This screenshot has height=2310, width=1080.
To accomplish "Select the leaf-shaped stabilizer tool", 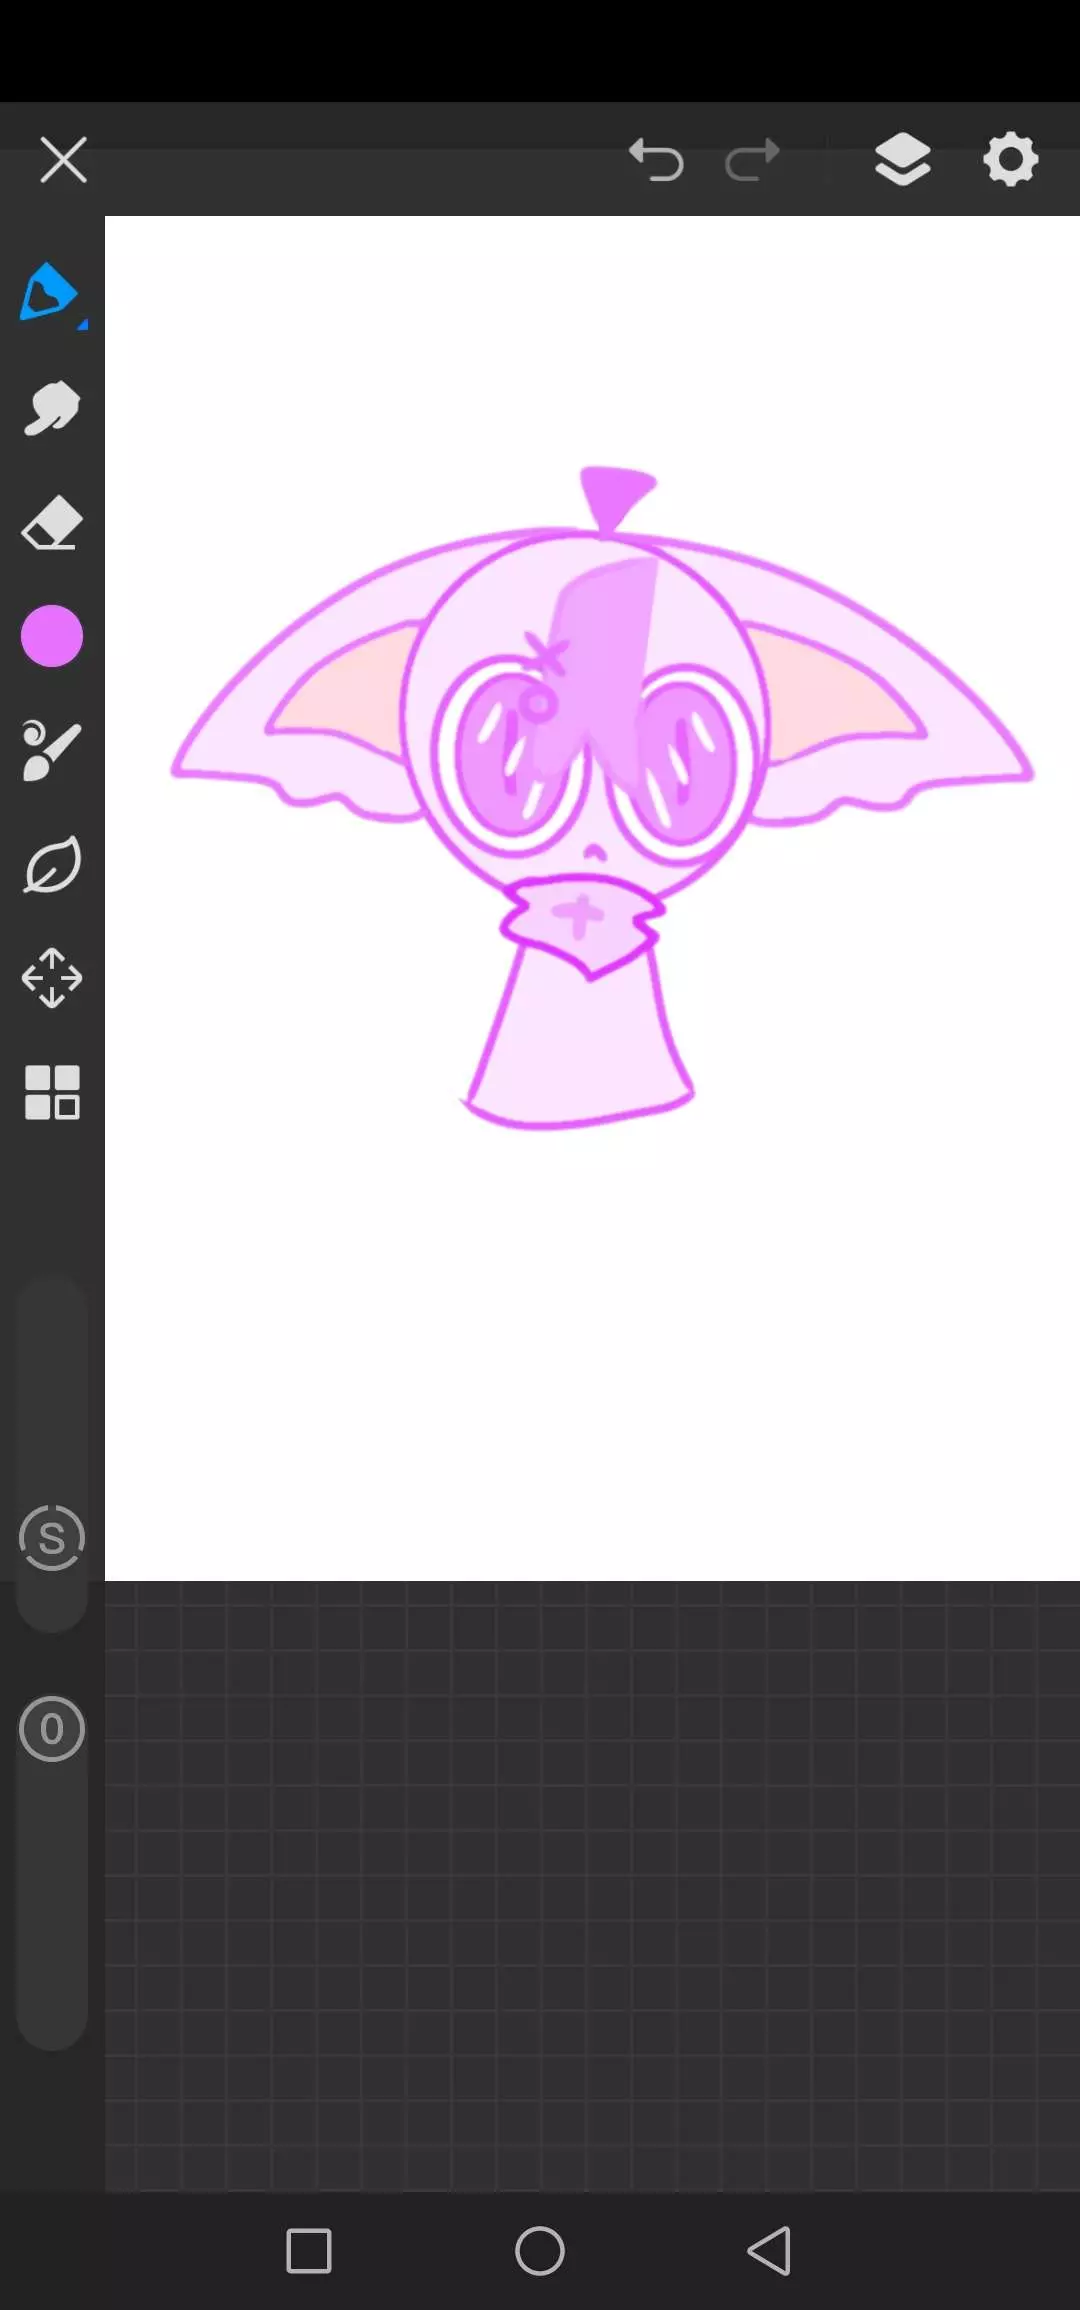I will [x=52, y=865].
